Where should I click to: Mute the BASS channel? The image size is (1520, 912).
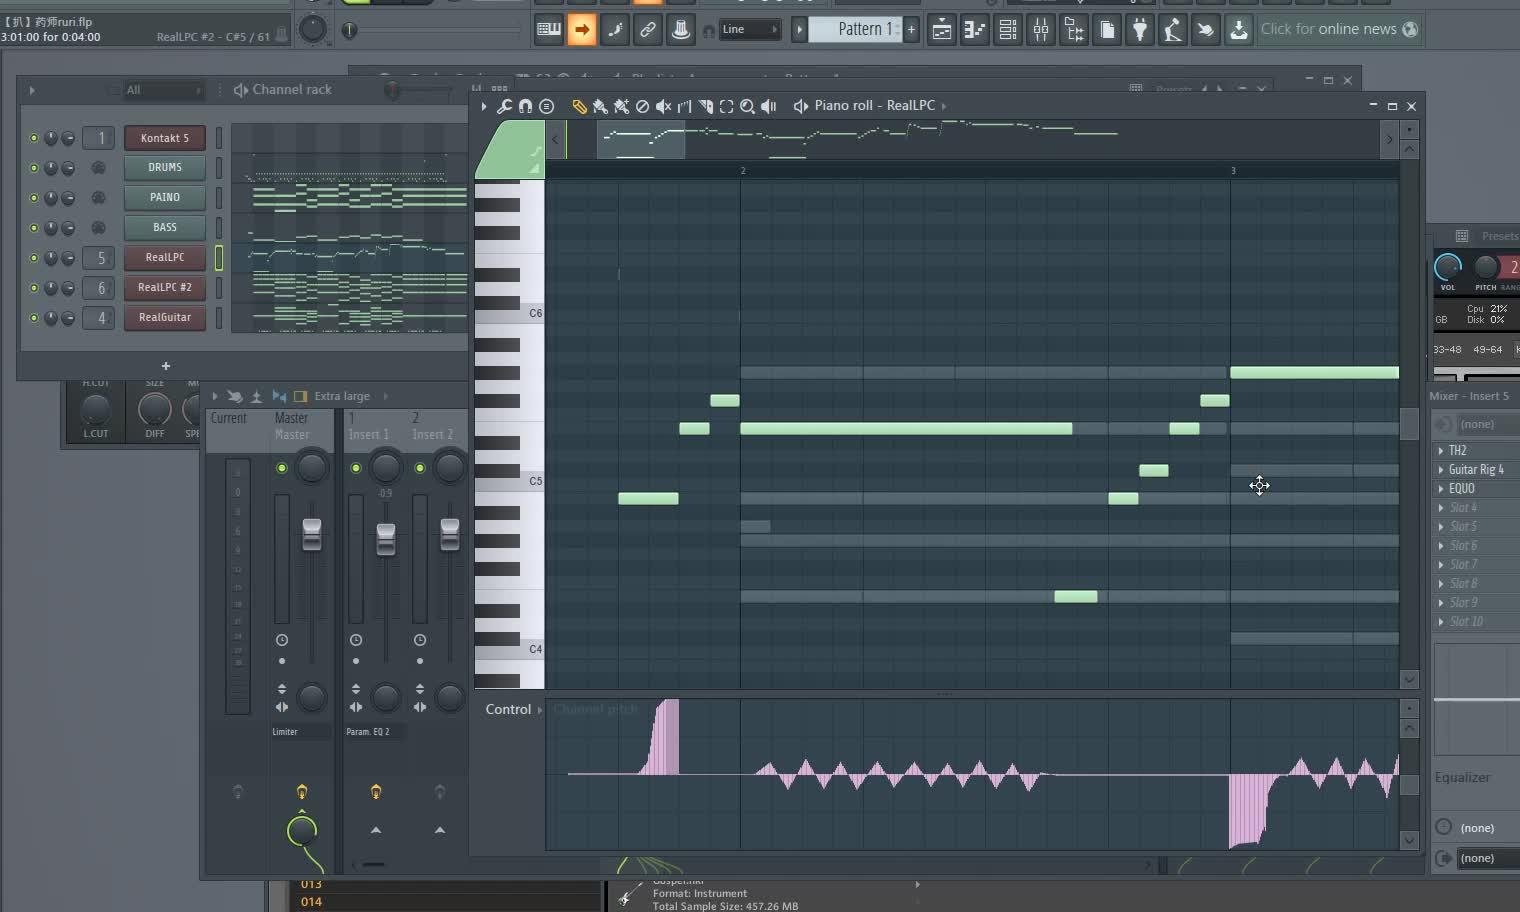[34, 228]
